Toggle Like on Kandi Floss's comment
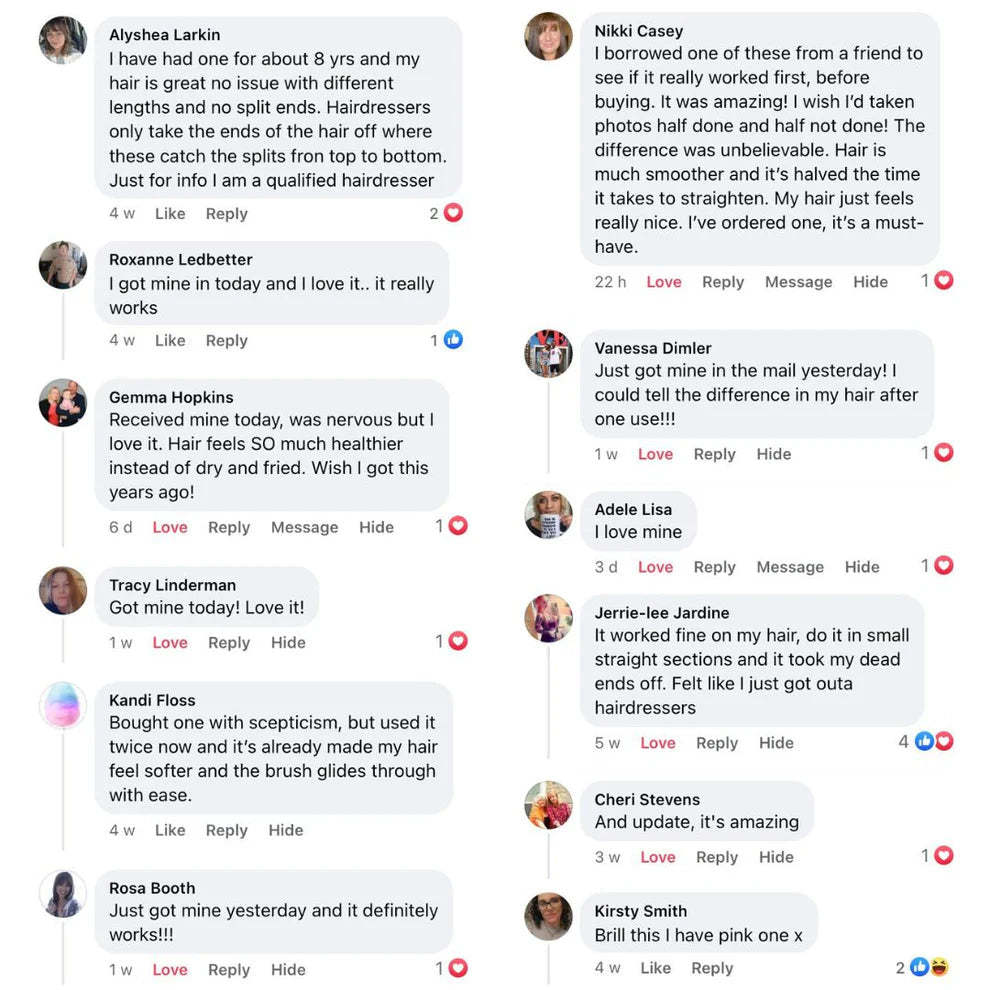This screenshot has height=990, width=990. 170,830
